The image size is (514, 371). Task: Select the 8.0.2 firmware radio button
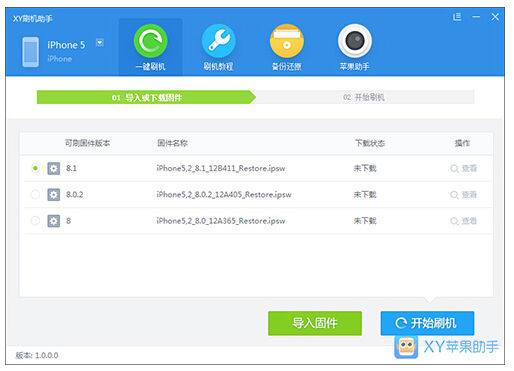pyautogui.click(x=35, y=194)
